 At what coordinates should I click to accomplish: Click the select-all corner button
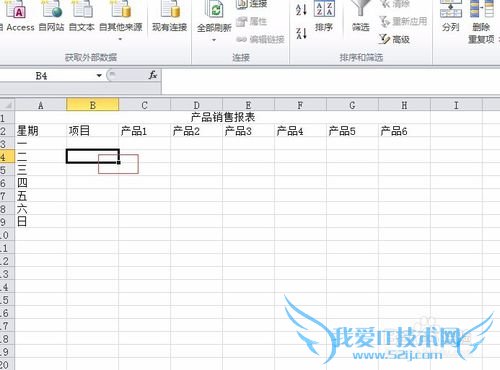(x=7, y=105)
